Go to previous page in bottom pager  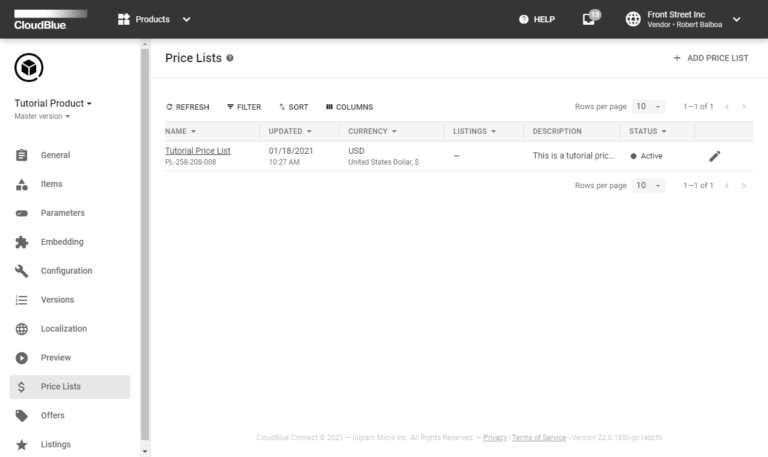[x=727, y=186]
